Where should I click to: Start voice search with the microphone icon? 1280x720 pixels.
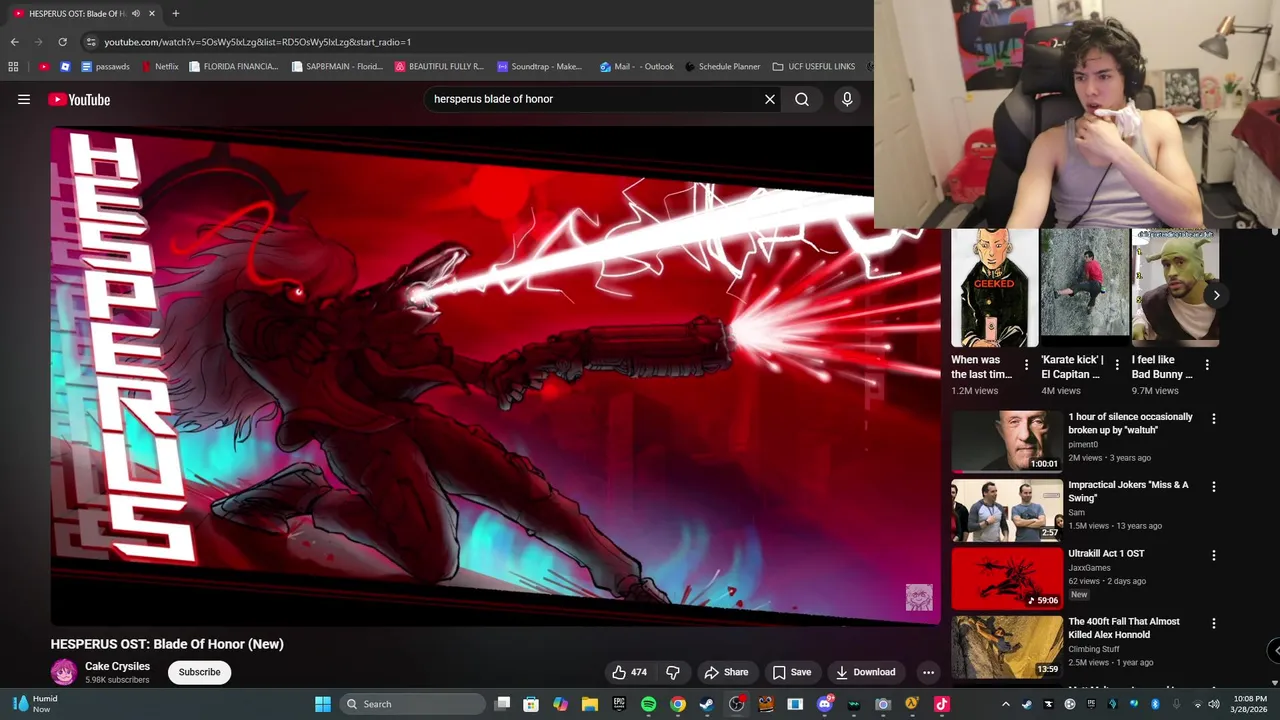point(847,99)
